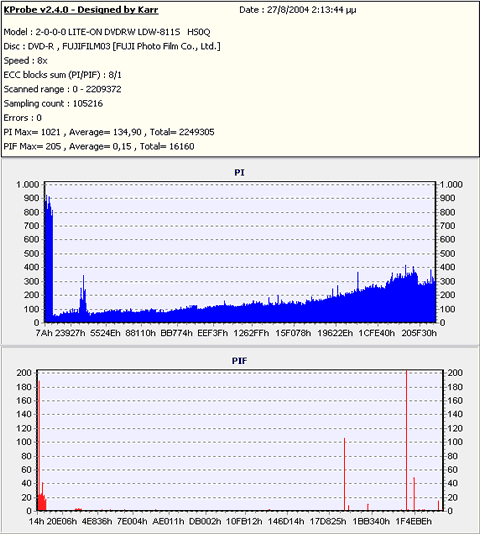Click the PIF Max statistics line

99,146
